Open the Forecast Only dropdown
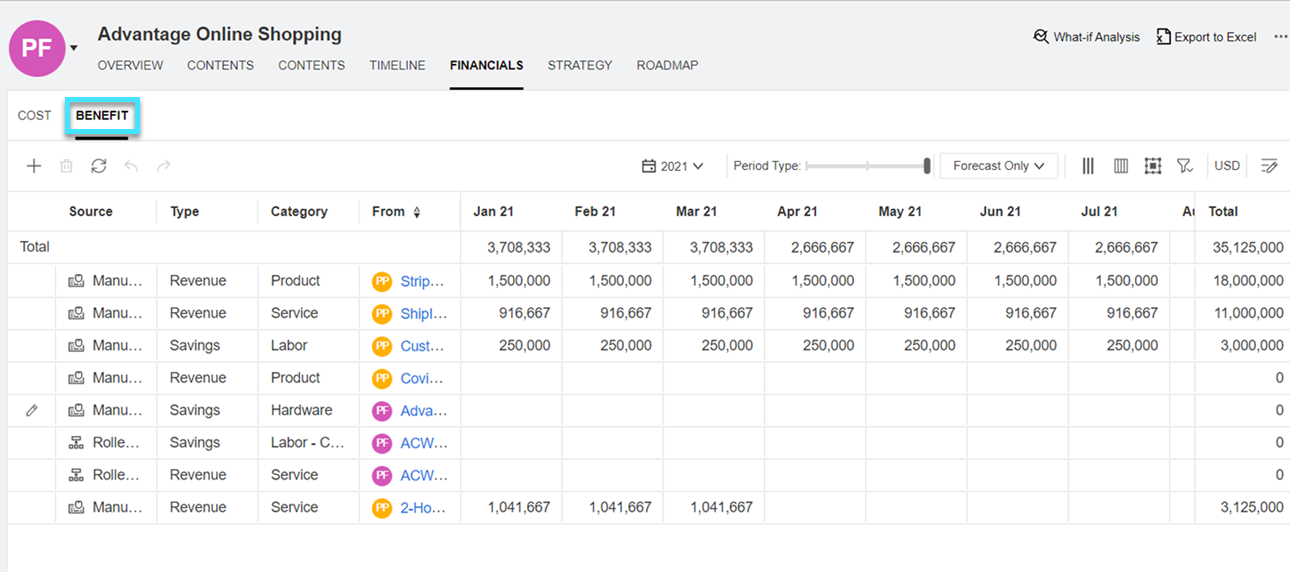This screenshot has height=572, width=1290. pyautogui.click(x=999, y=166)
